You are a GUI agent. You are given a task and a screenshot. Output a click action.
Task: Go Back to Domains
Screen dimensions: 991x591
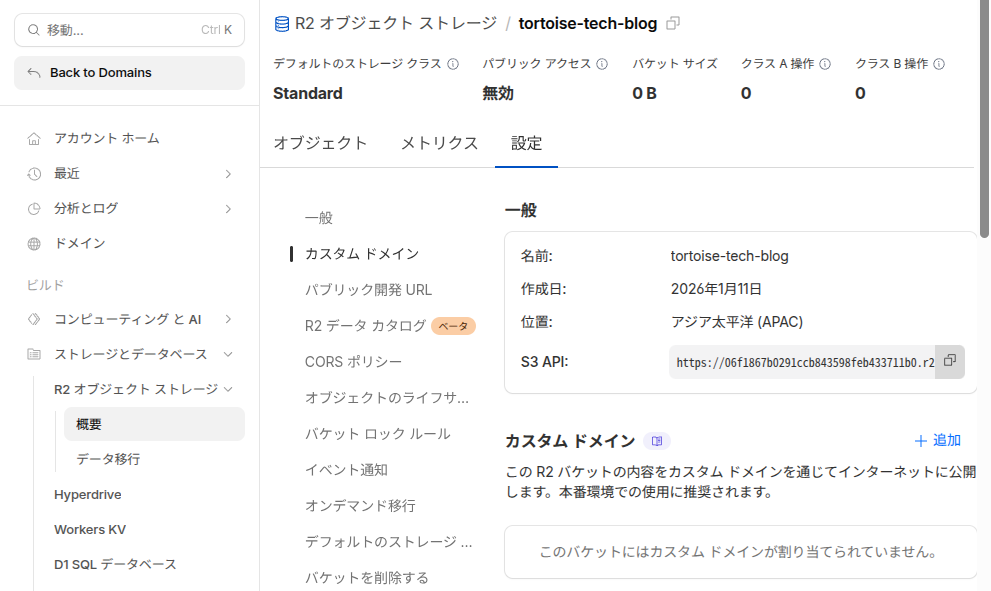129,73
